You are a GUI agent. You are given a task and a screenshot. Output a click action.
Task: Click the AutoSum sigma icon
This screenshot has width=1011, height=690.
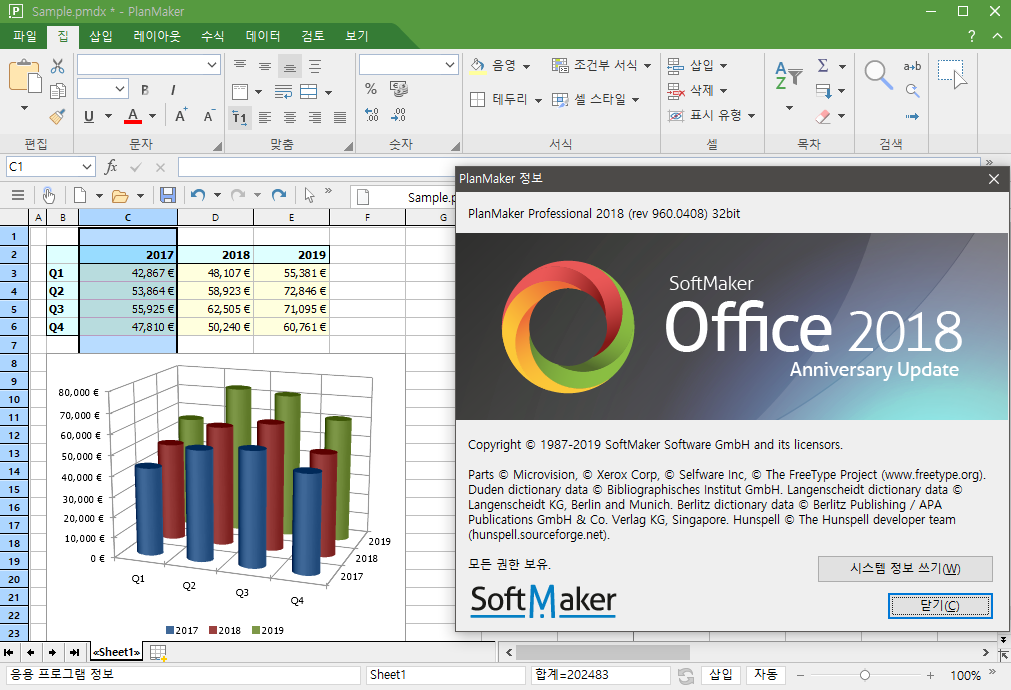coord(823,65)
